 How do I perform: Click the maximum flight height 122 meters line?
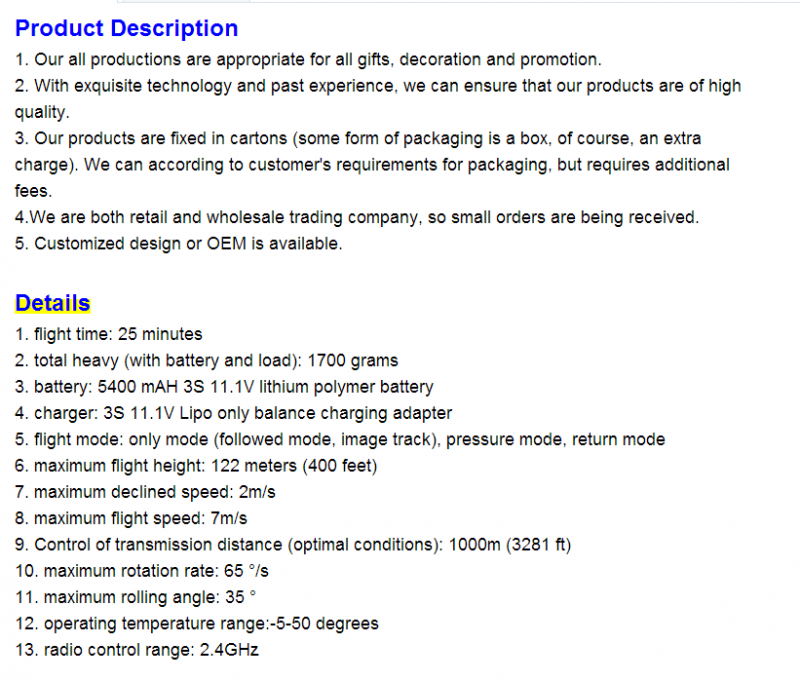pyautogui.click(x=196, y=466)
